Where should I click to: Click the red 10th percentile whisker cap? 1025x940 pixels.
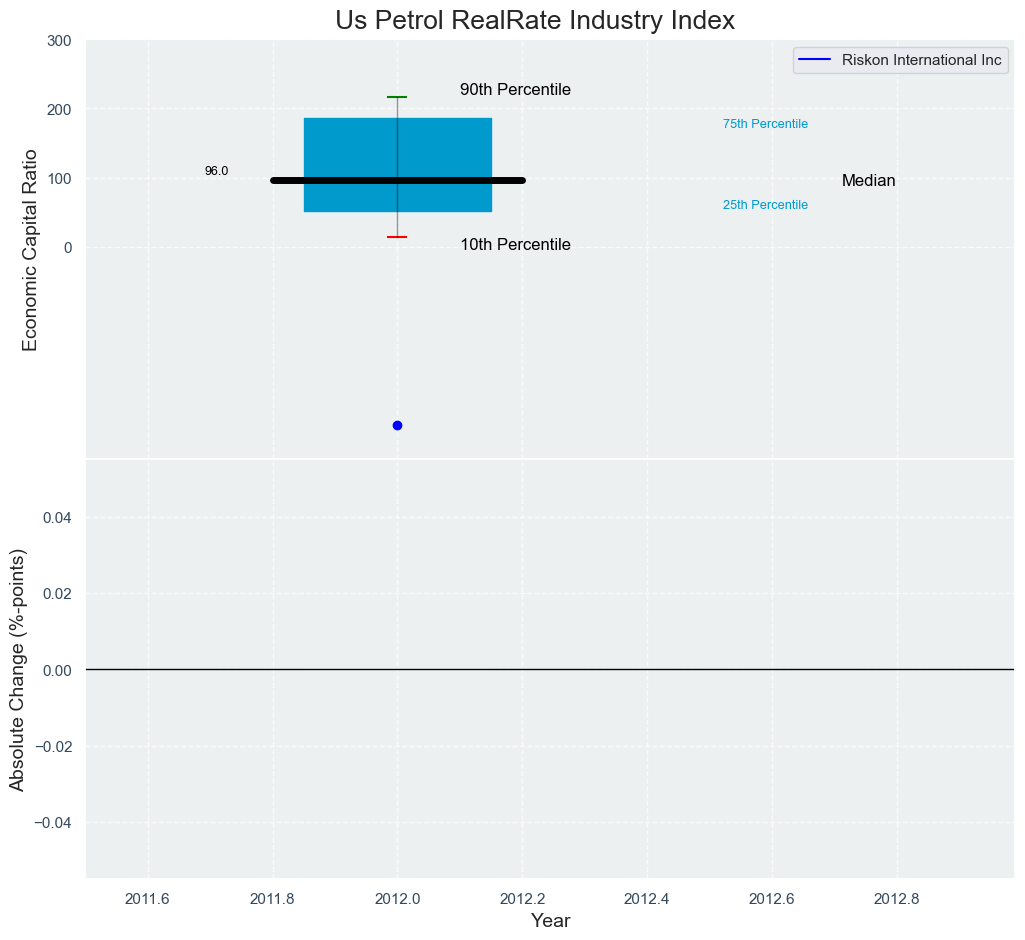coord(397,237)
